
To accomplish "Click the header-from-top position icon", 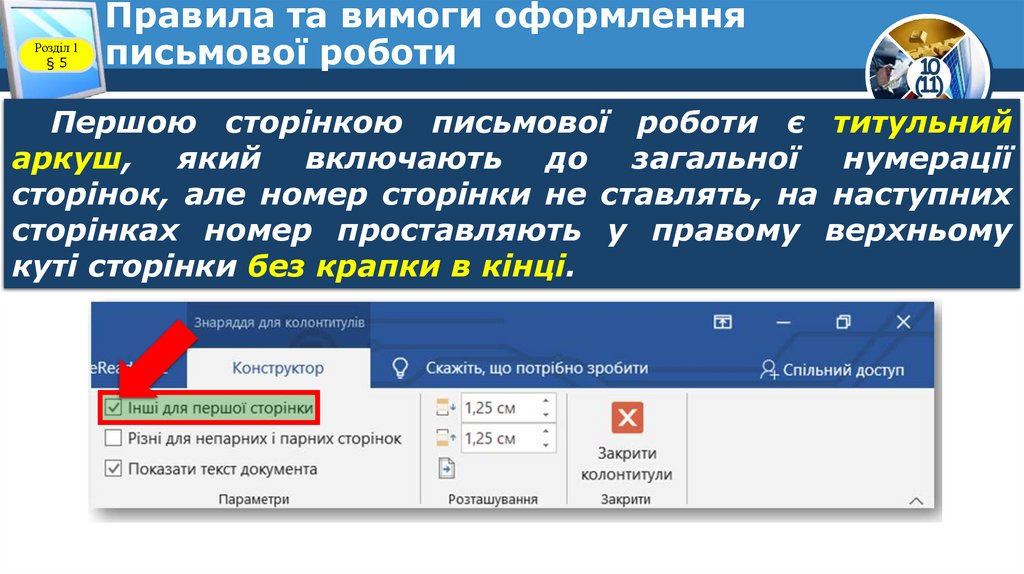I will pos(445,408).
